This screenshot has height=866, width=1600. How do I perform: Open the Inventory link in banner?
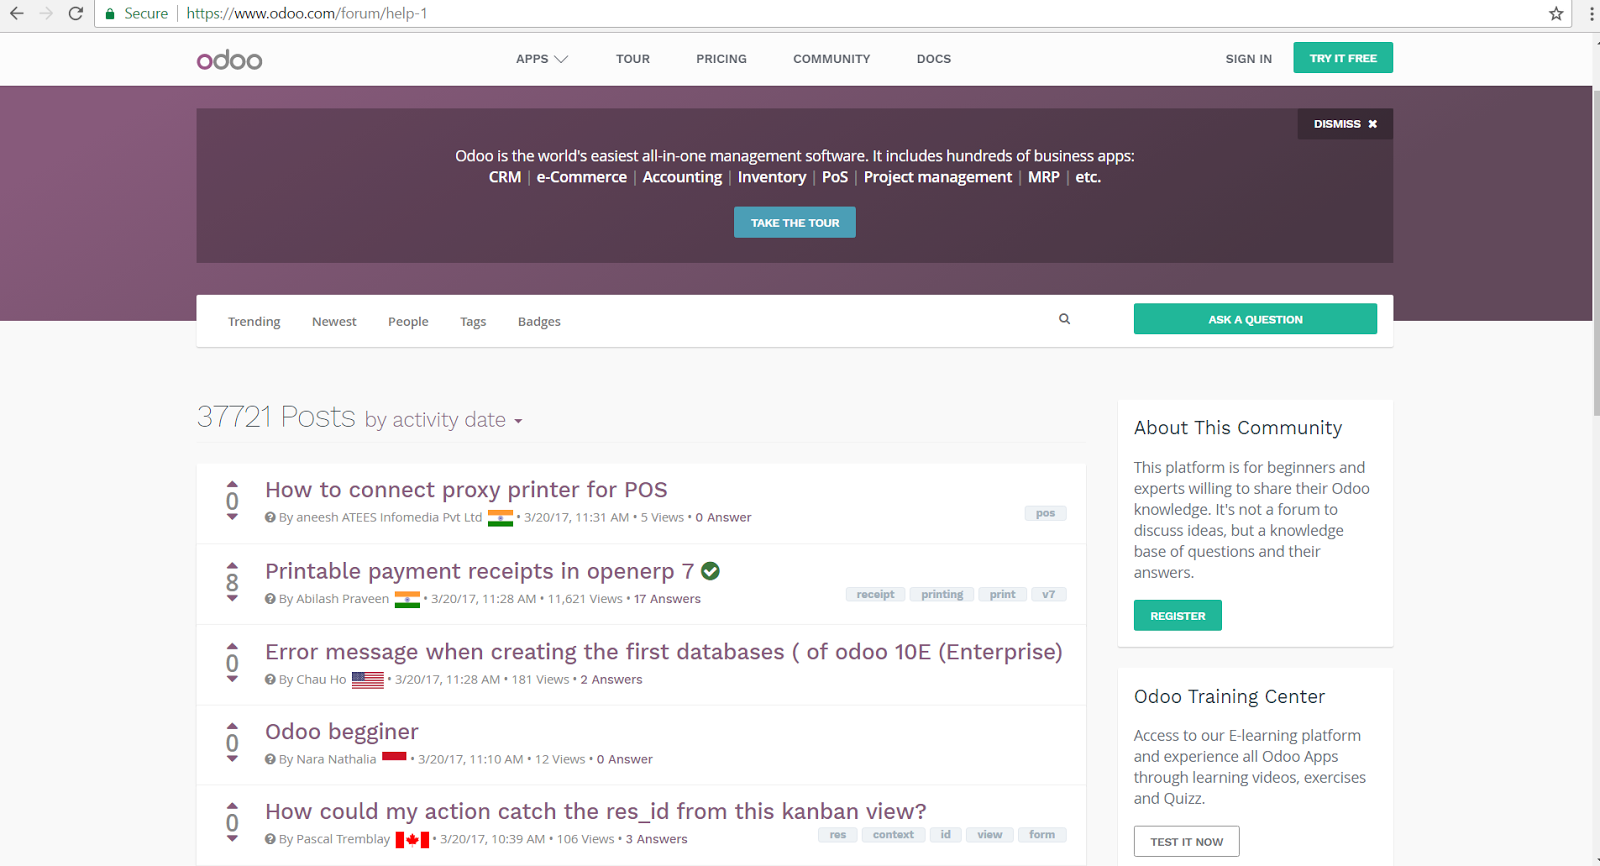point(772,177)
